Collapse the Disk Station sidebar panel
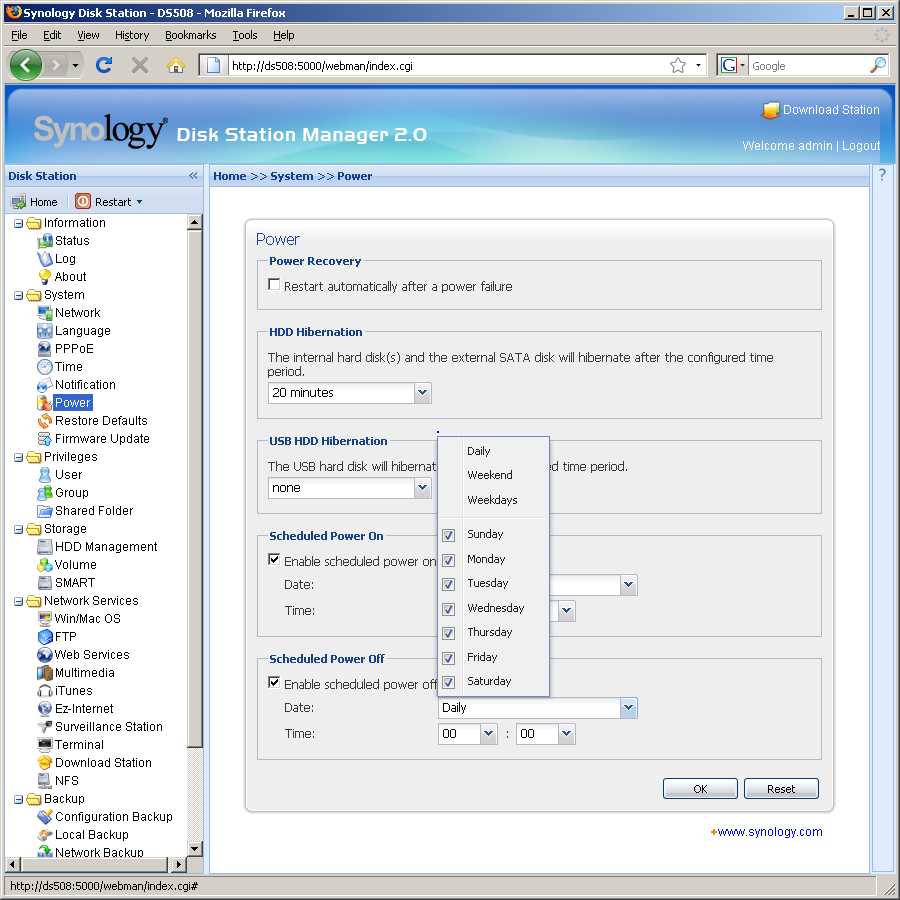 coord(193,176)
